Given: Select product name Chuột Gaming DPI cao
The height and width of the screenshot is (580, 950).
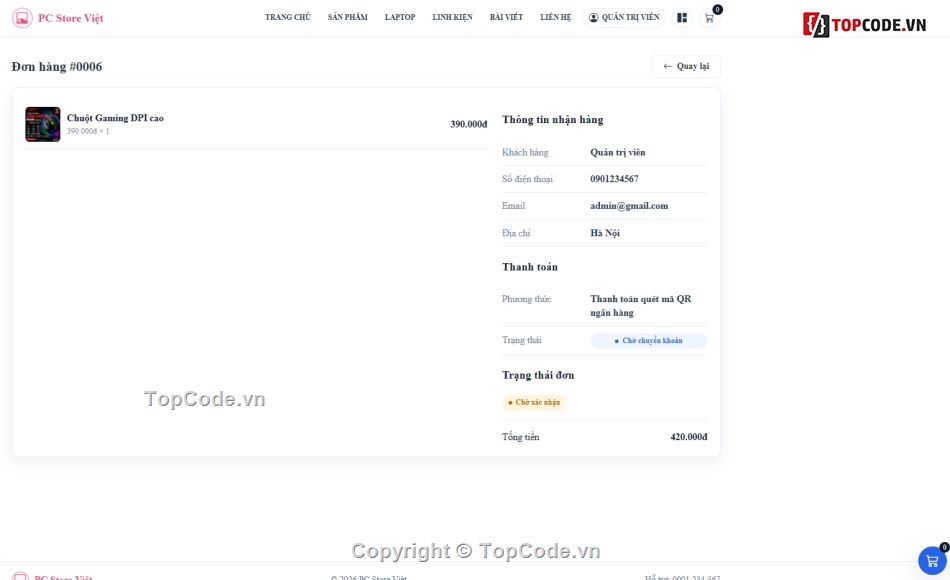Looking at the screenshot, I should 115,118.
